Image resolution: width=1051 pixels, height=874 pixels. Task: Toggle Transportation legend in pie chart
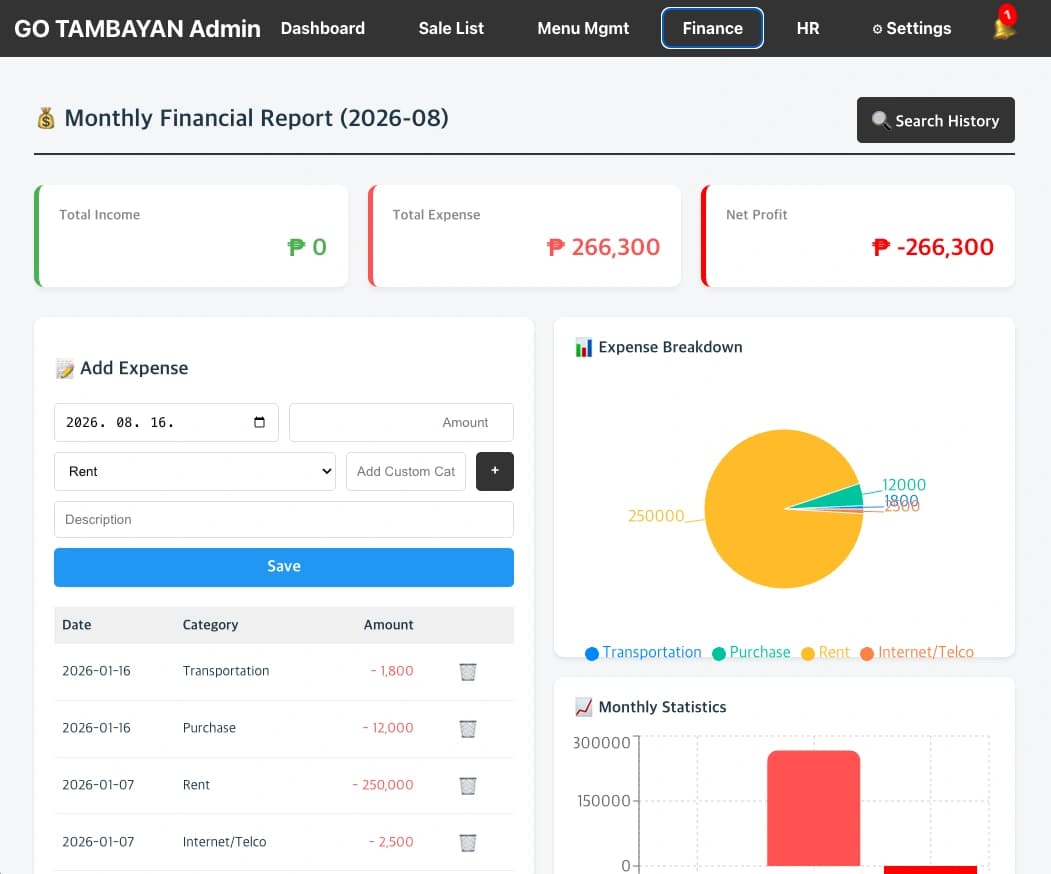coord(643,652)
